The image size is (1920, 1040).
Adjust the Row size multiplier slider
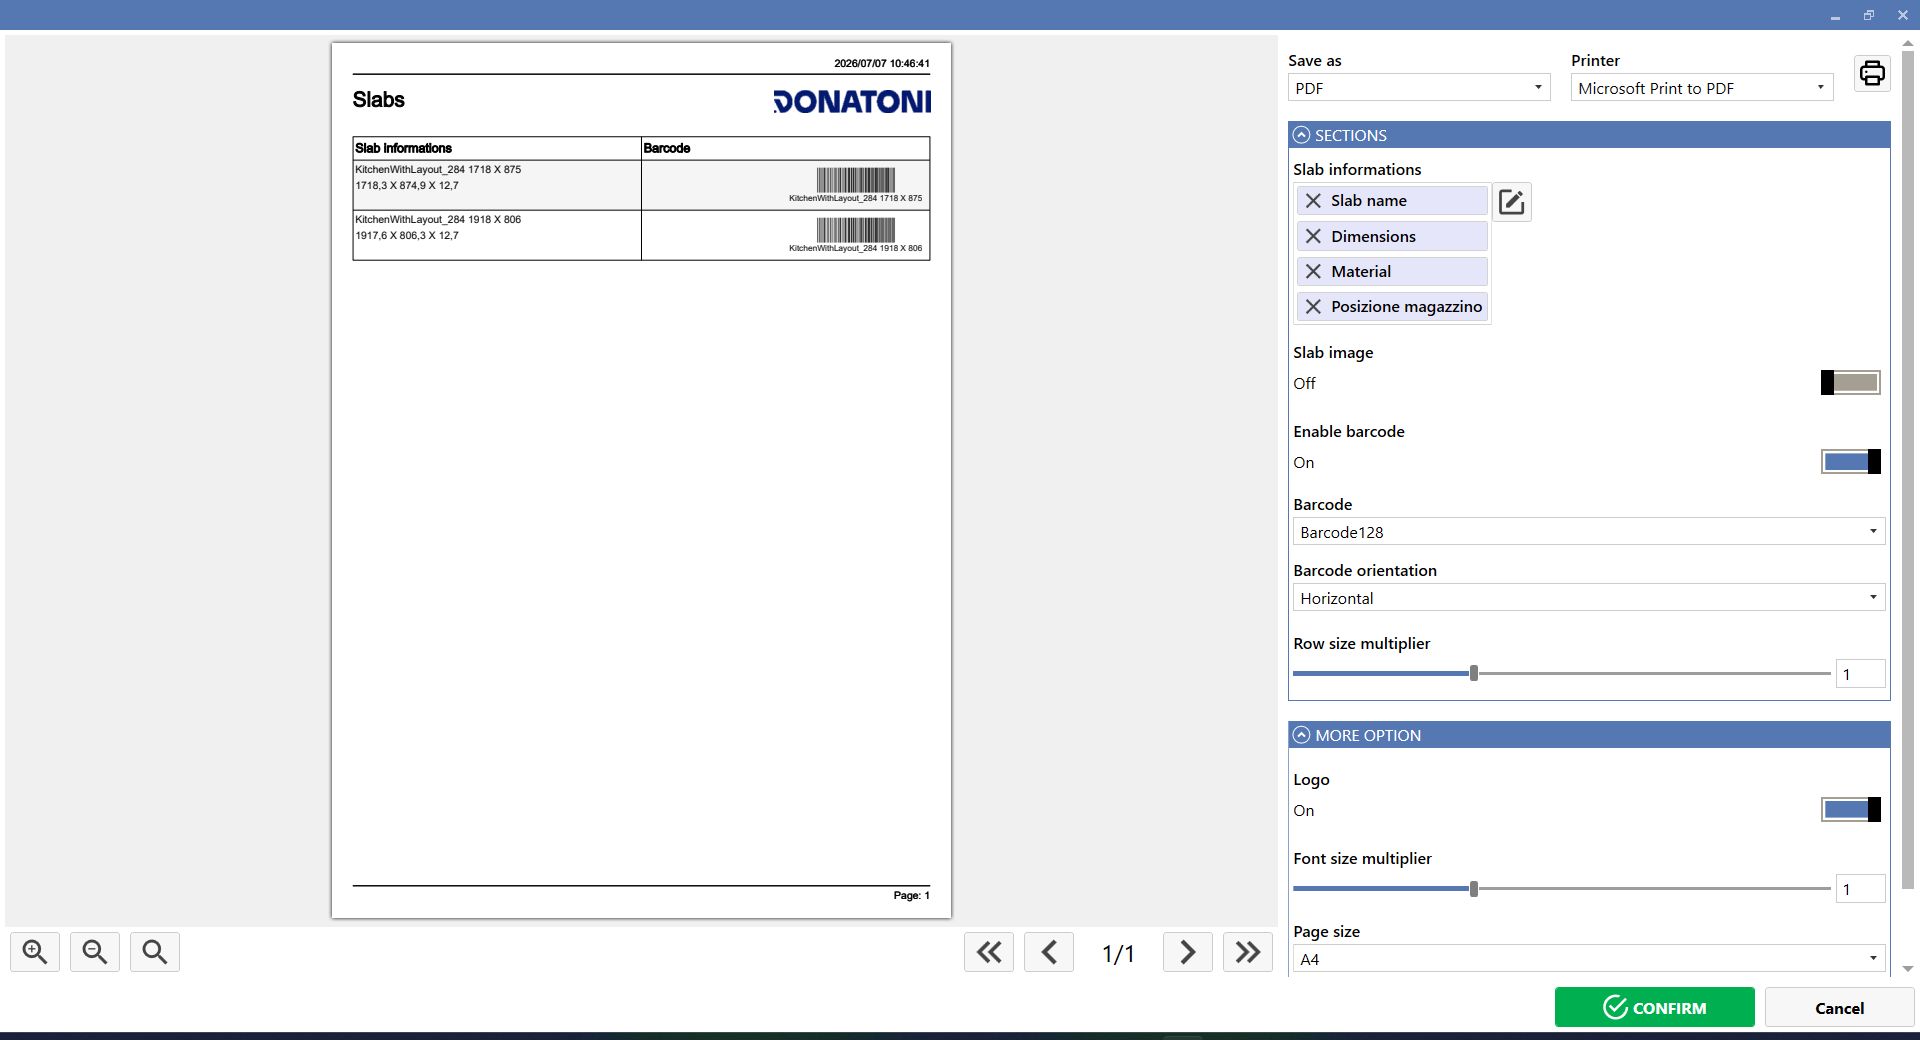click(x=1473, y=674)
